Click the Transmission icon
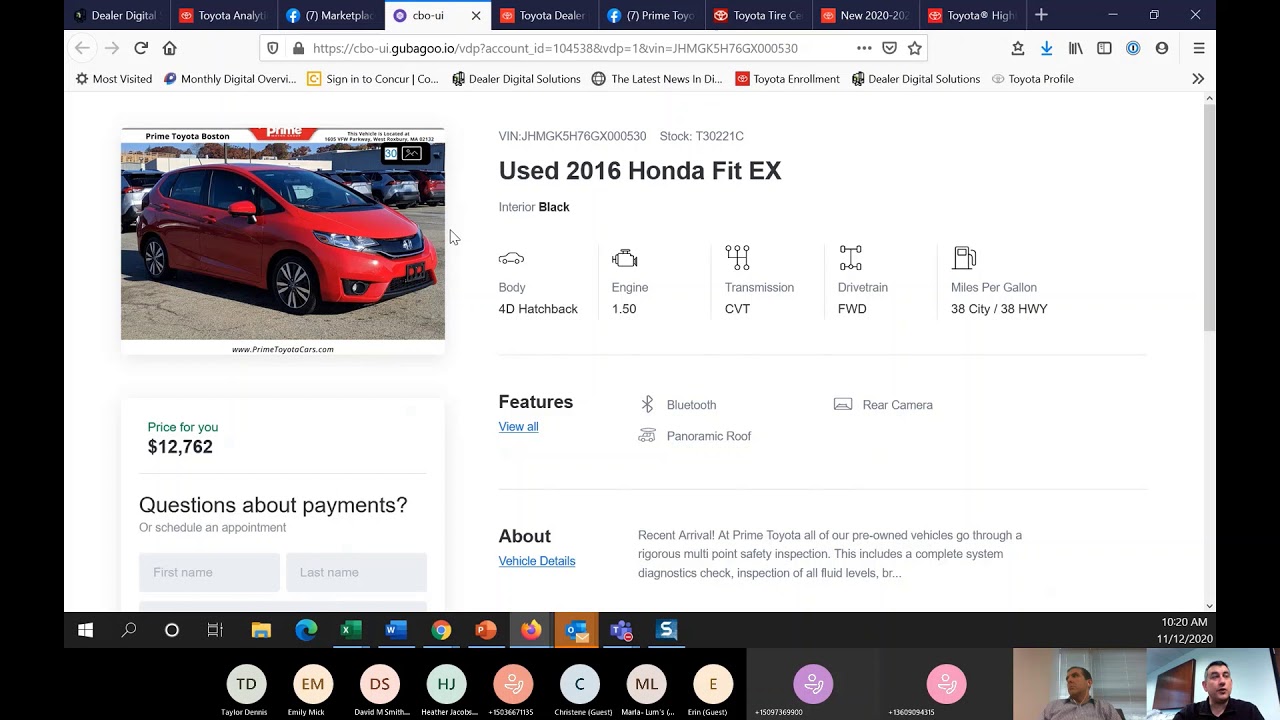This screenshot has height=720, width=1280. point(737,258)
